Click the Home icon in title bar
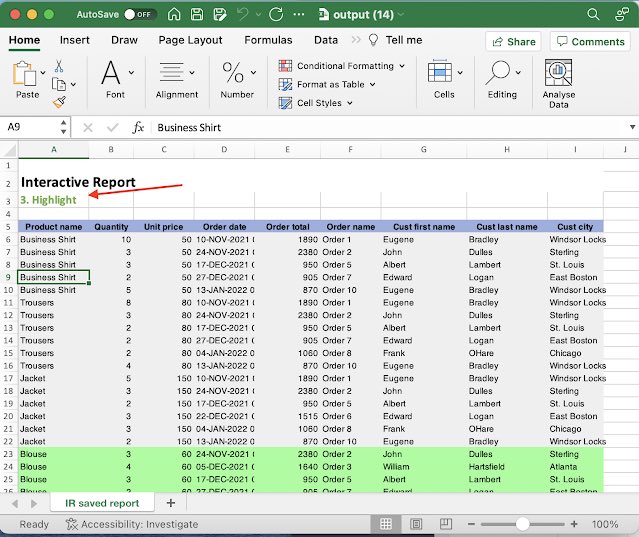Viewport: 639px width, 537px height. pyautogui.click(x=174, y=15)
